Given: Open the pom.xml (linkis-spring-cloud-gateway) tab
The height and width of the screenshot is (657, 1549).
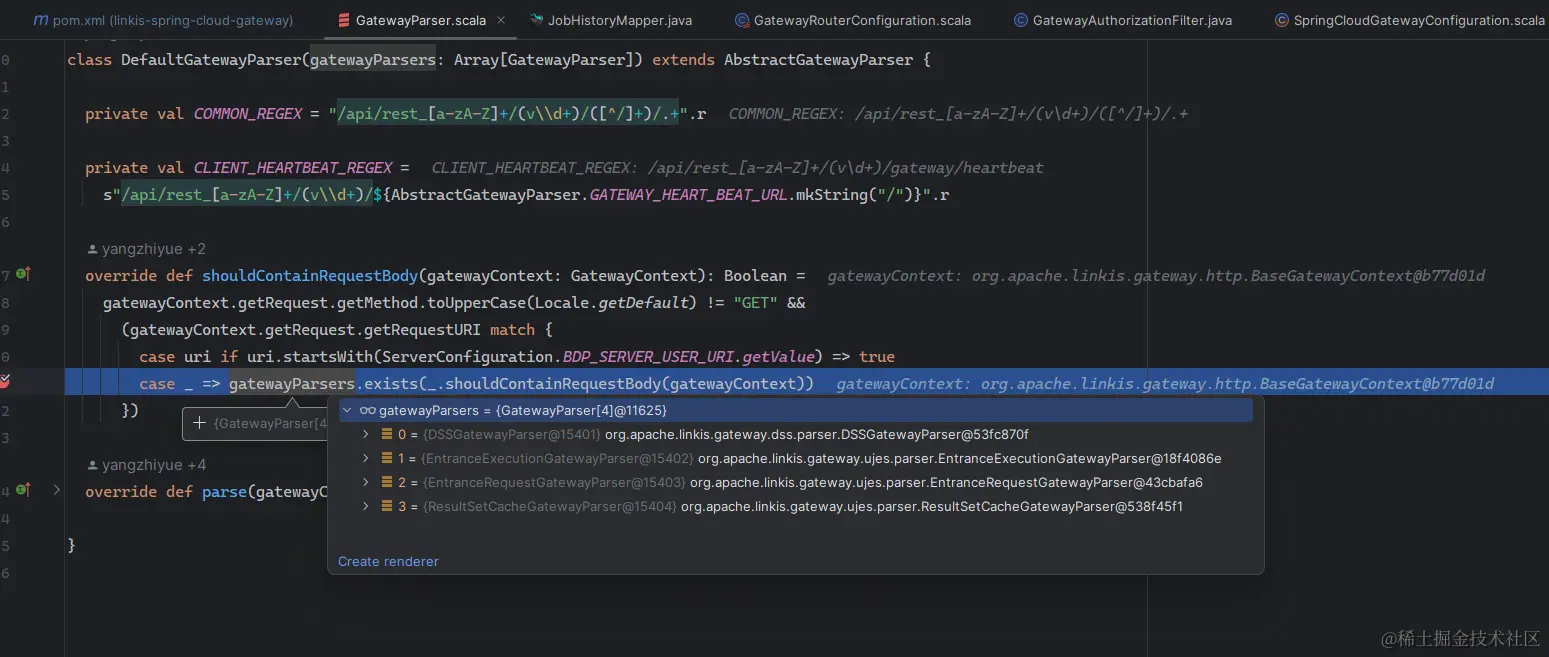Looking at the screenshot, I should [x=163, y=20].
